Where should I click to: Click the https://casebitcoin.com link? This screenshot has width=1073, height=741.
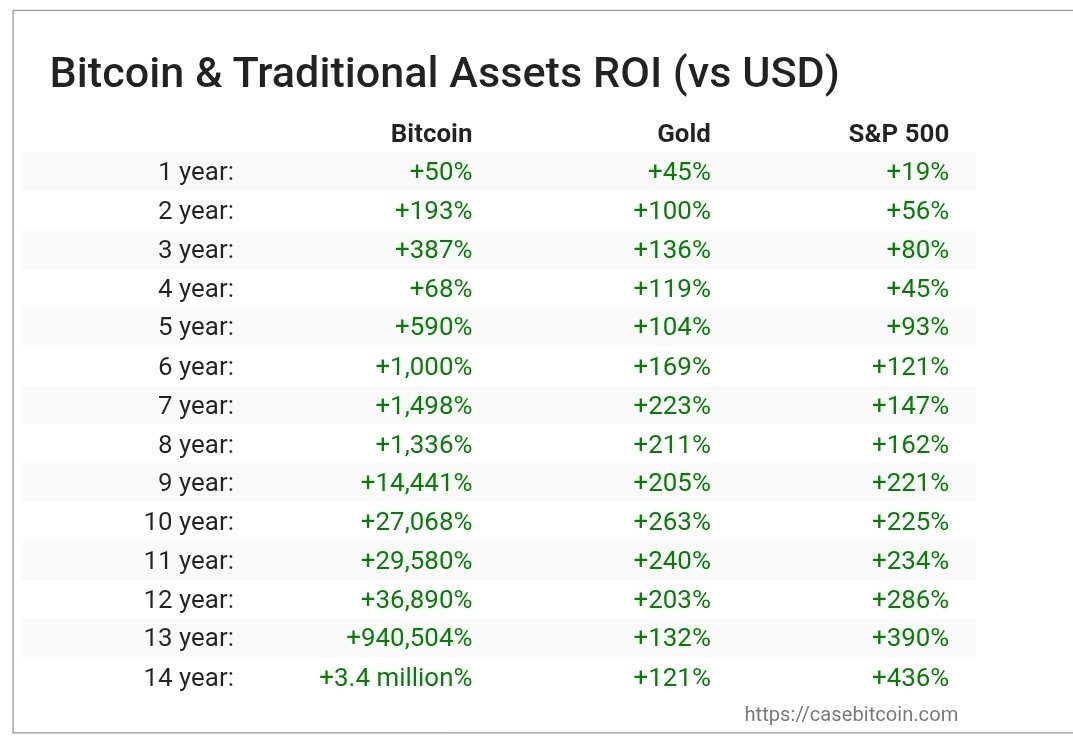[x=851, y=714]
